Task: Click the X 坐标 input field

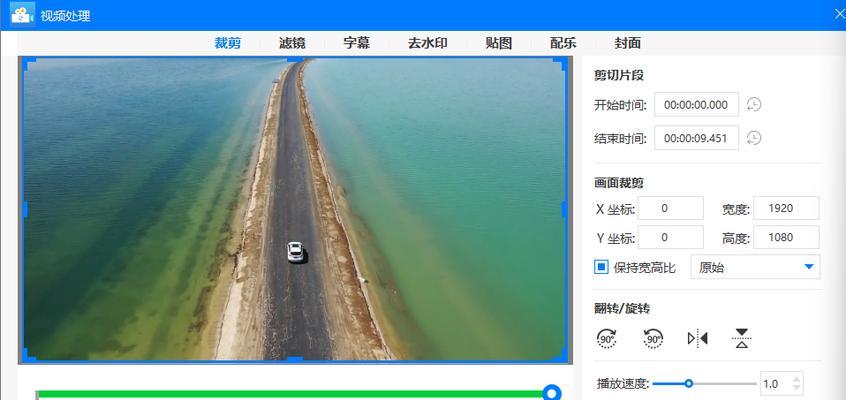Action: (x=671, y=208)
